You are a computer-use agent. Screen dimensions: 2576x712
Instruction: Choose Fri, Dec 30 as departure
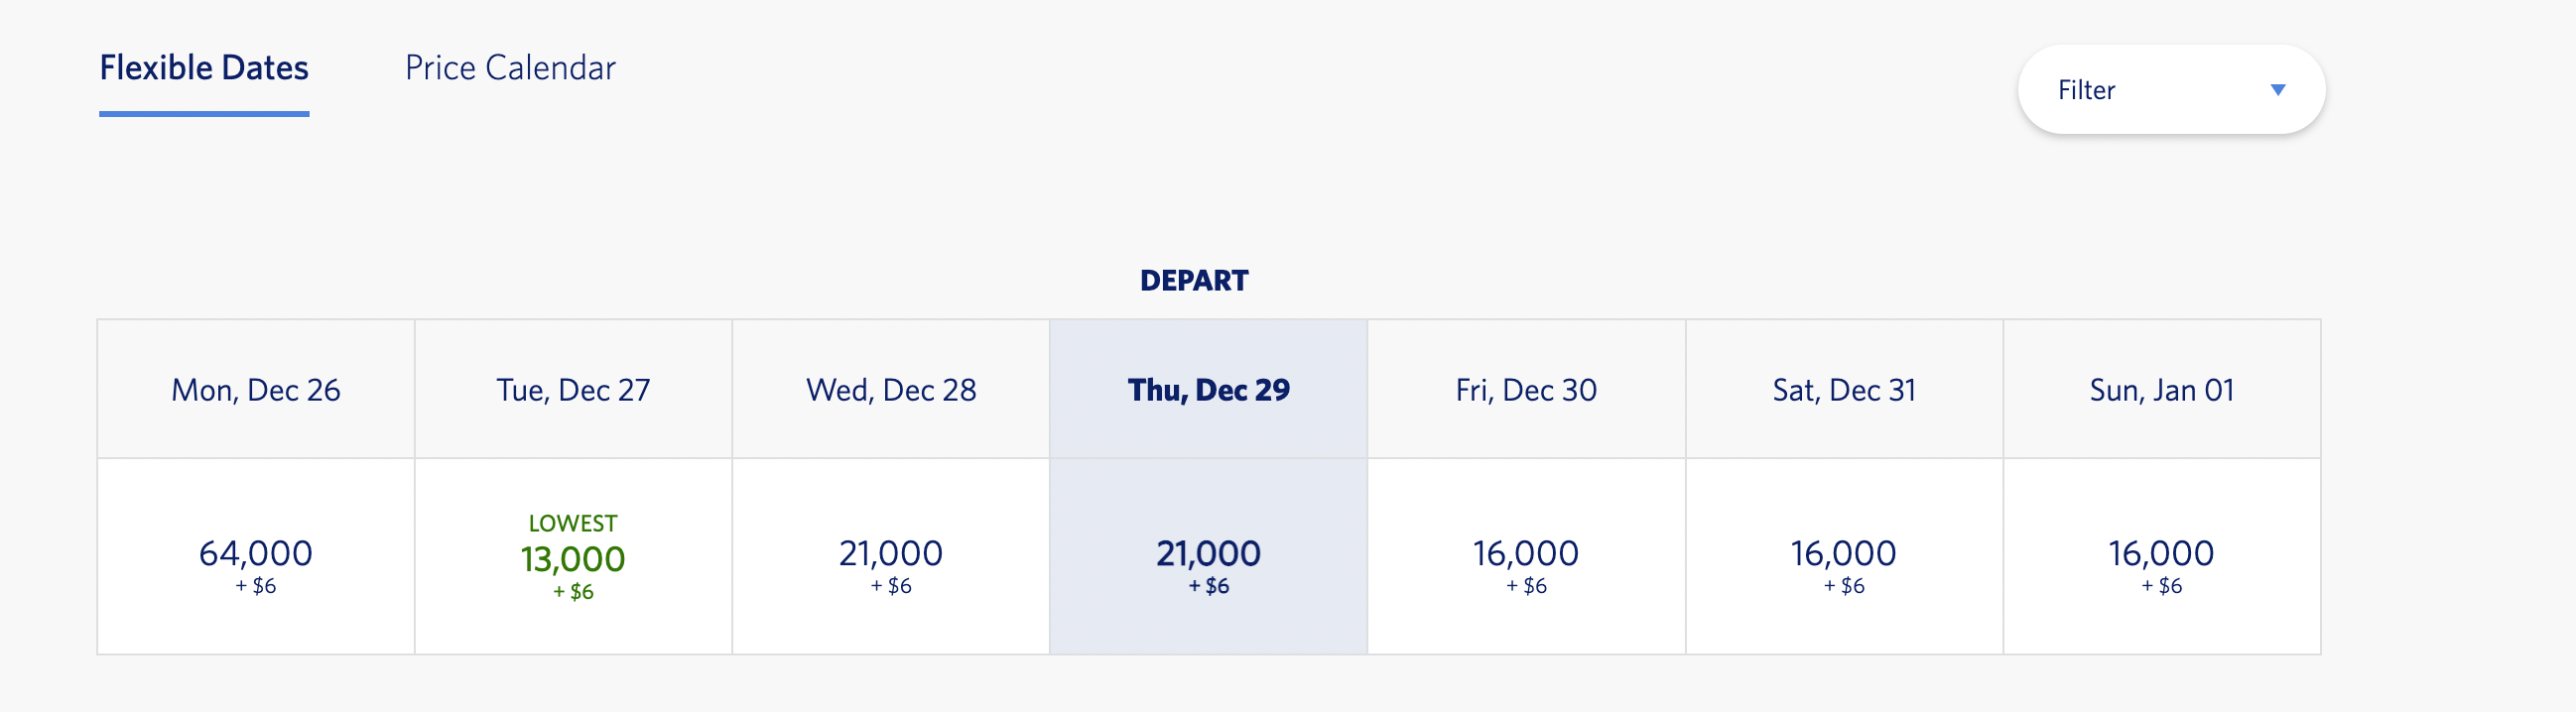tap(1526, 390)
